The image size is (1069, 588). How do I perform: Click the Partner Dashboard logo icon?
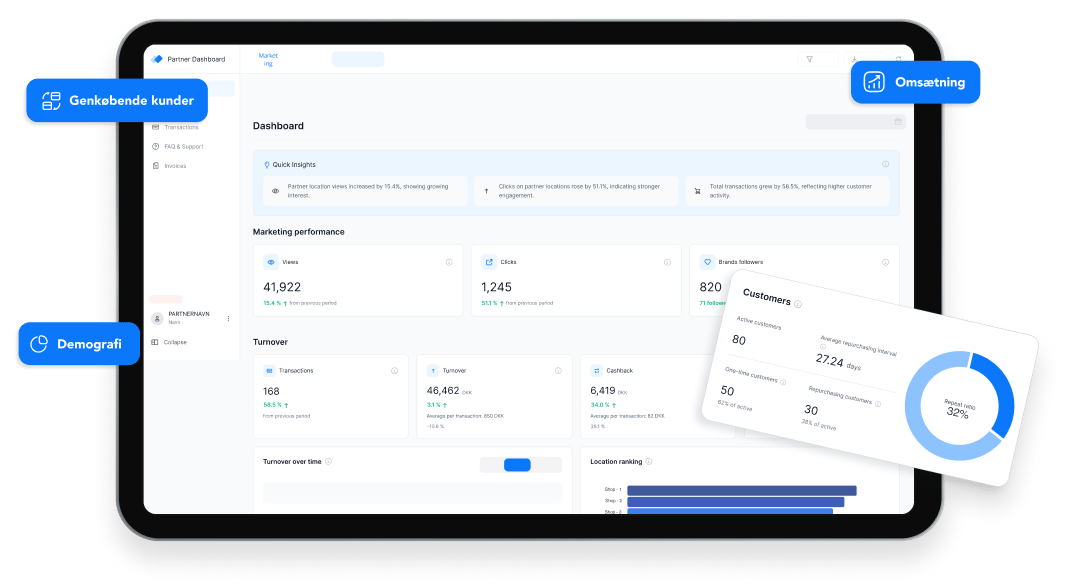pyautogui.click(x=157, y=59)
